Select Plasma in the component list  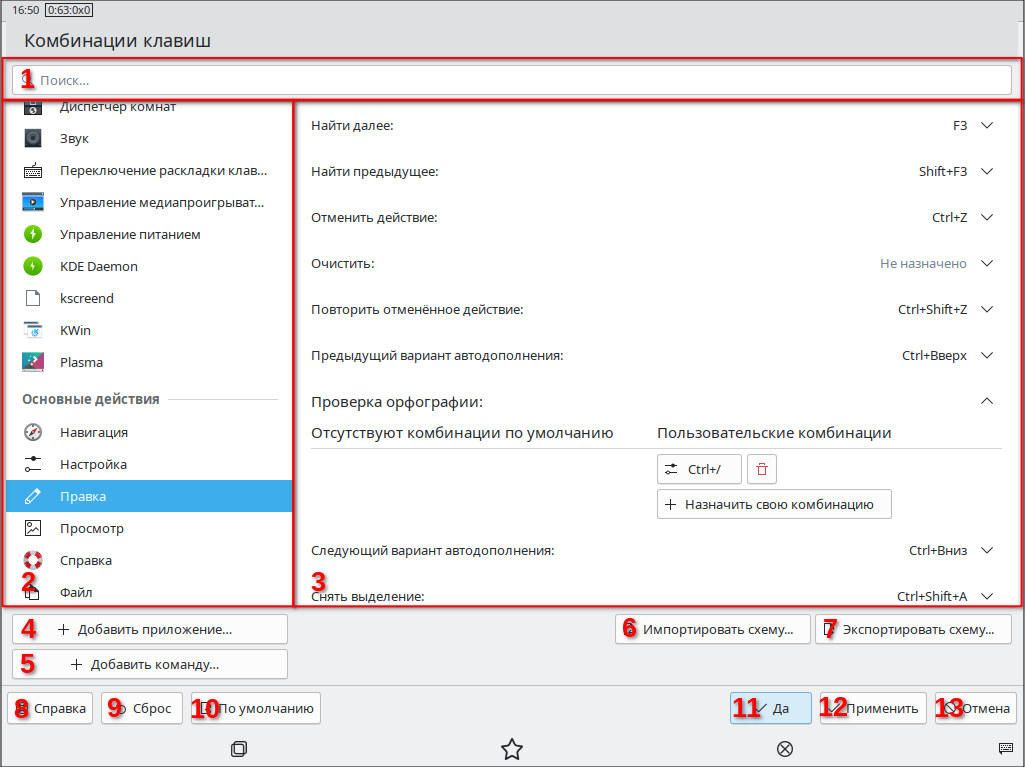pyautogui.click(x=149, y=362)
